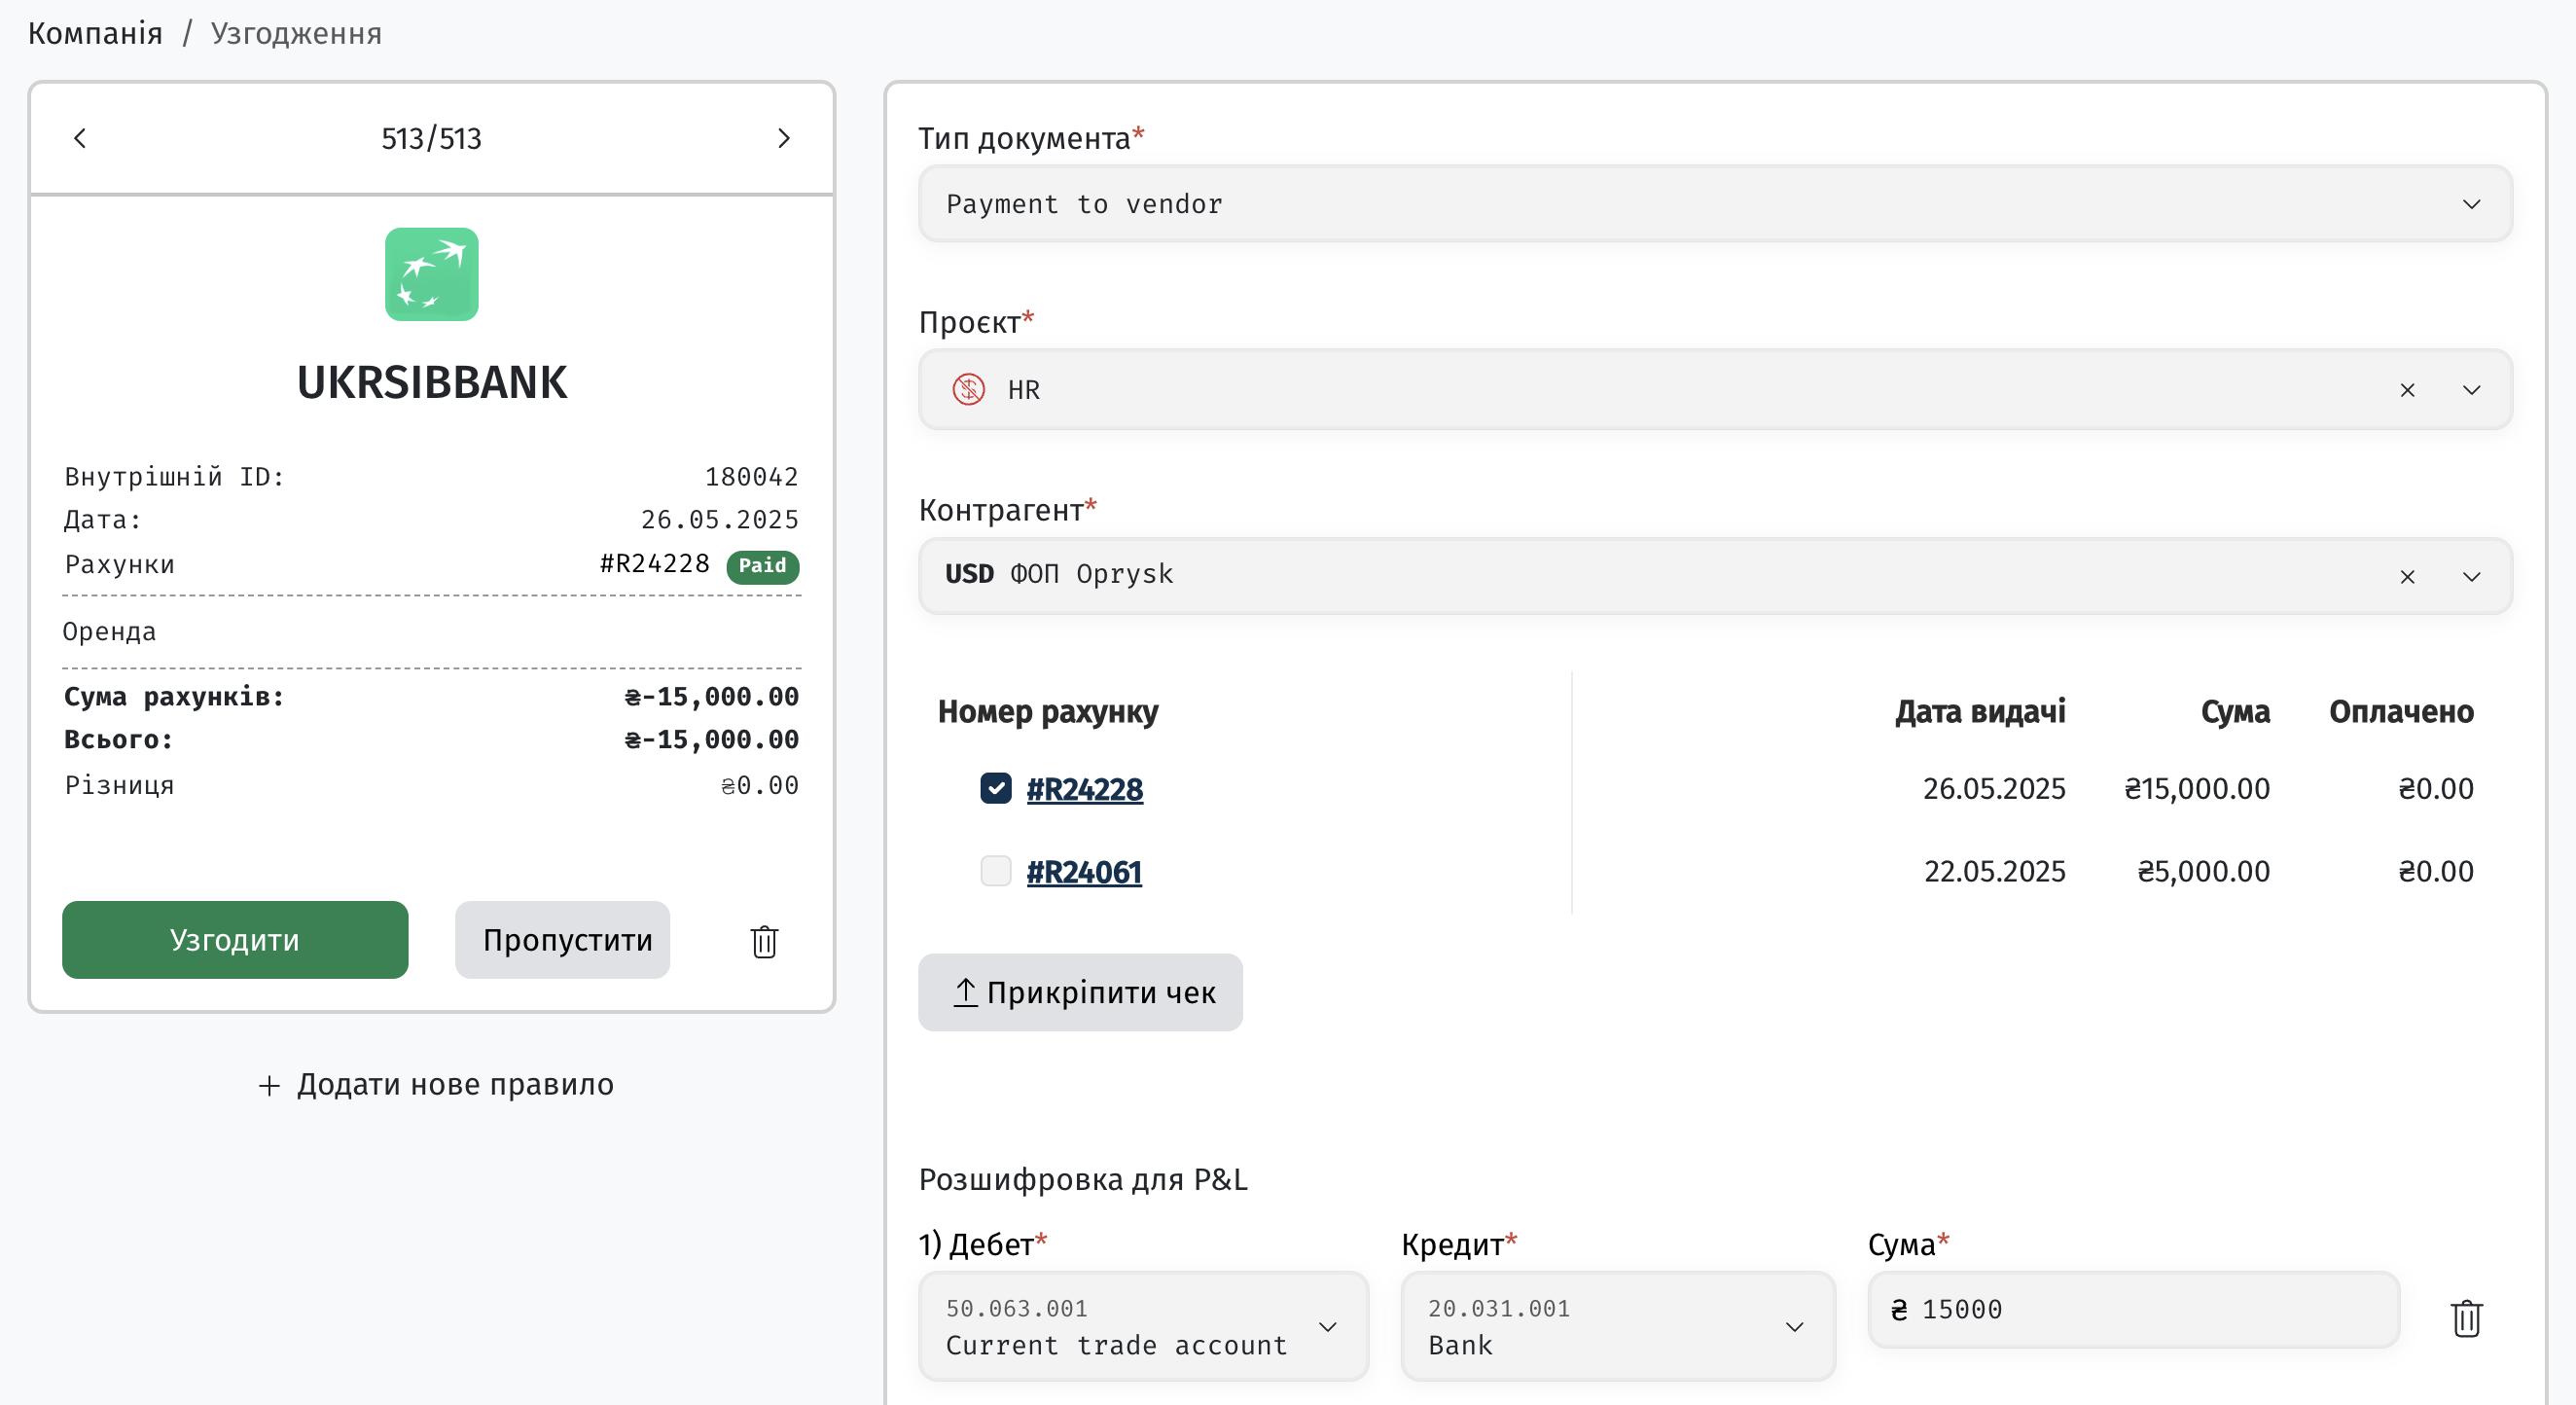Click the Сума input field with 15000
Screen dimensions: 2576x1405
[2133, 1309]
